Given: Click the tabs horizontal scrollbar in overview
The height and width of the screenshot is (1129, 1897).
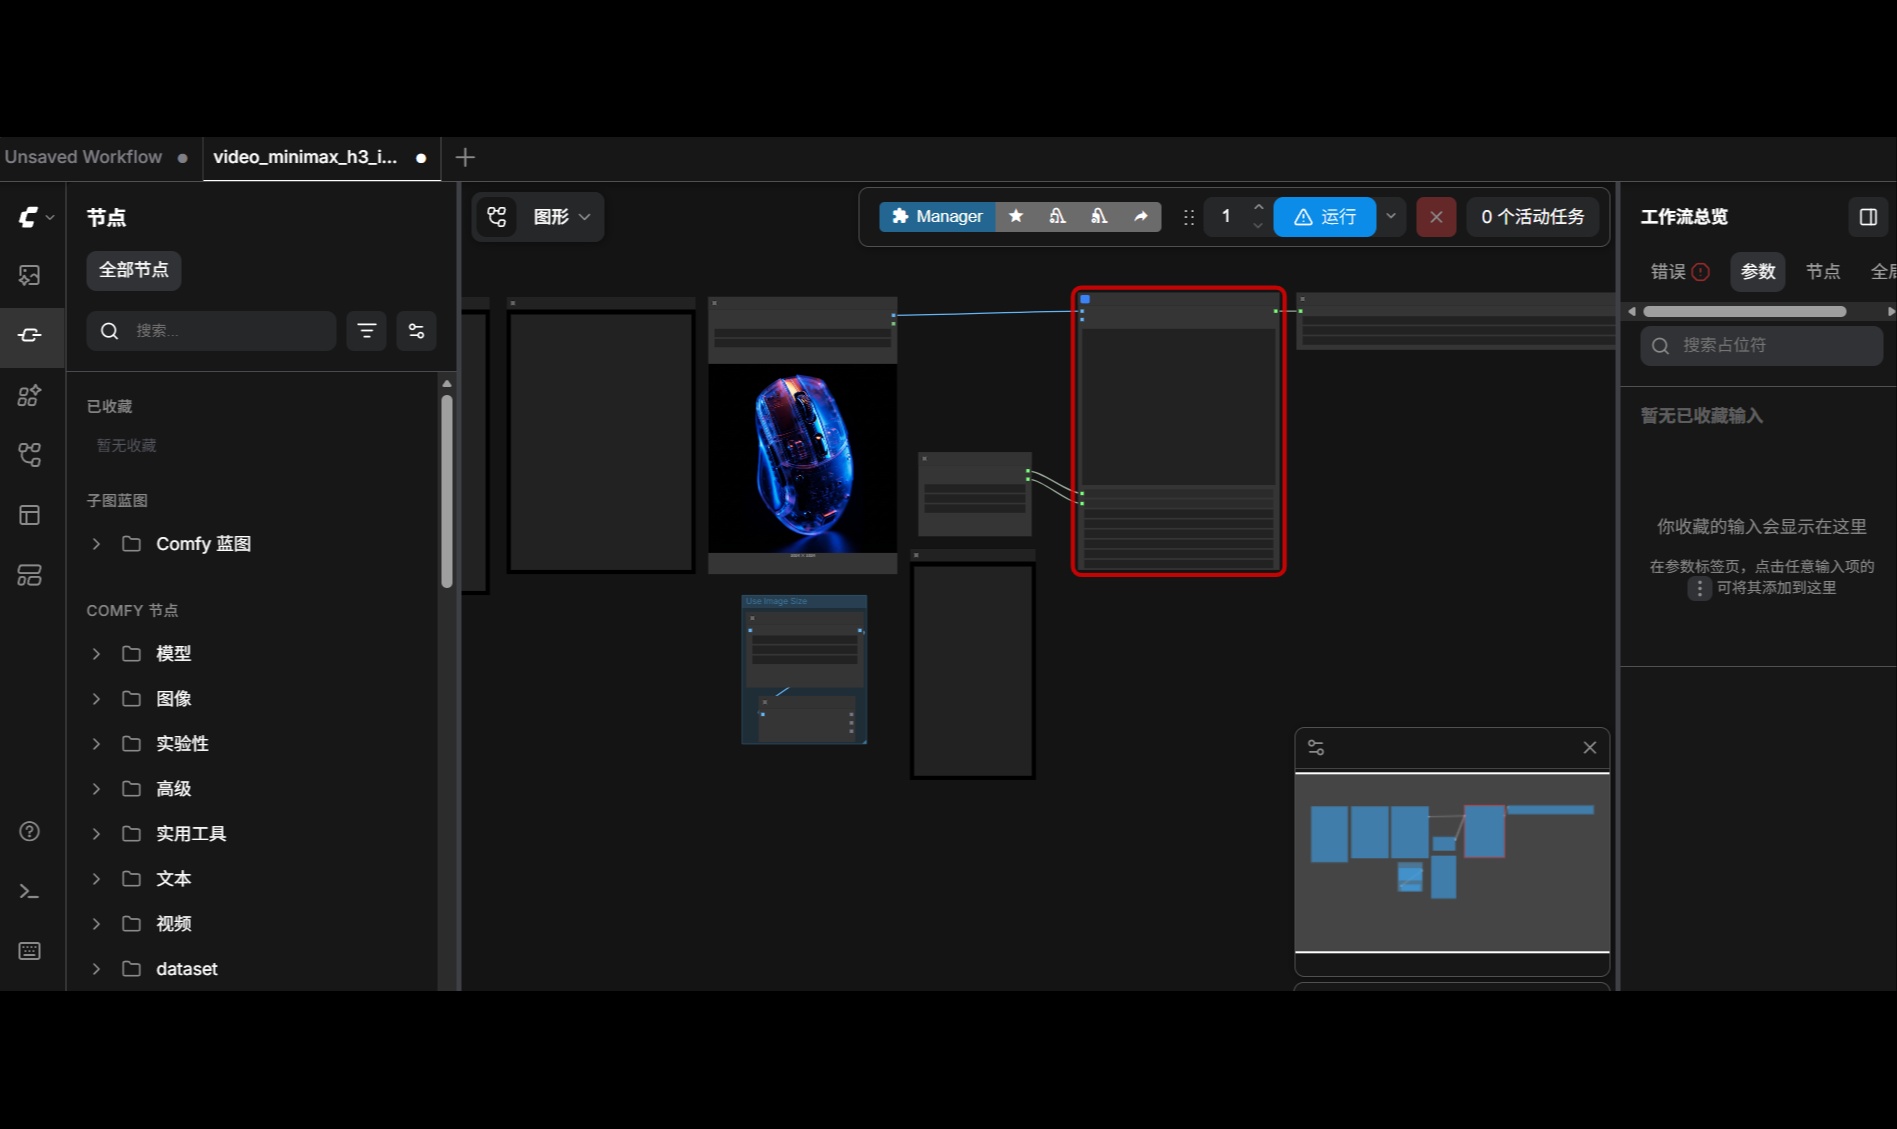Looking at the screenshot, I should pos(1745,312).
